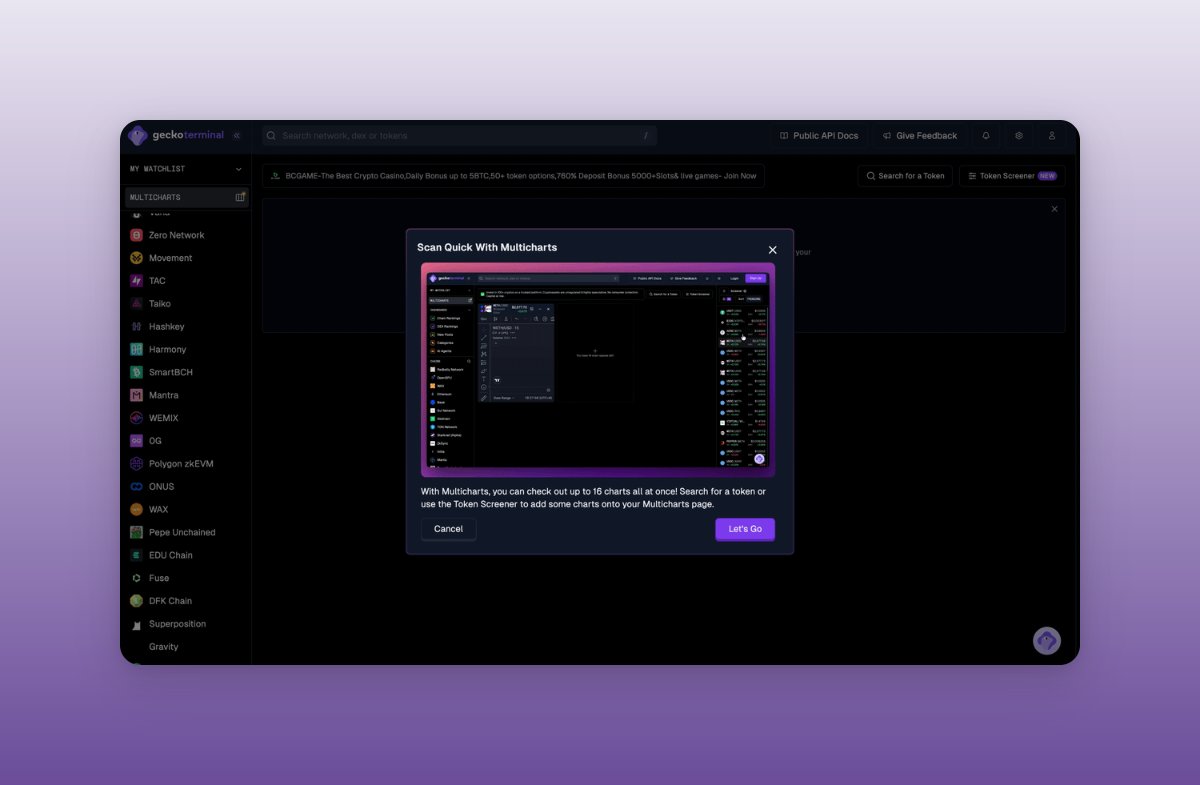Click the Polygon zkEVM chain icon
The width and height of the screenshot is (1200, 785).
click(137, 464)
